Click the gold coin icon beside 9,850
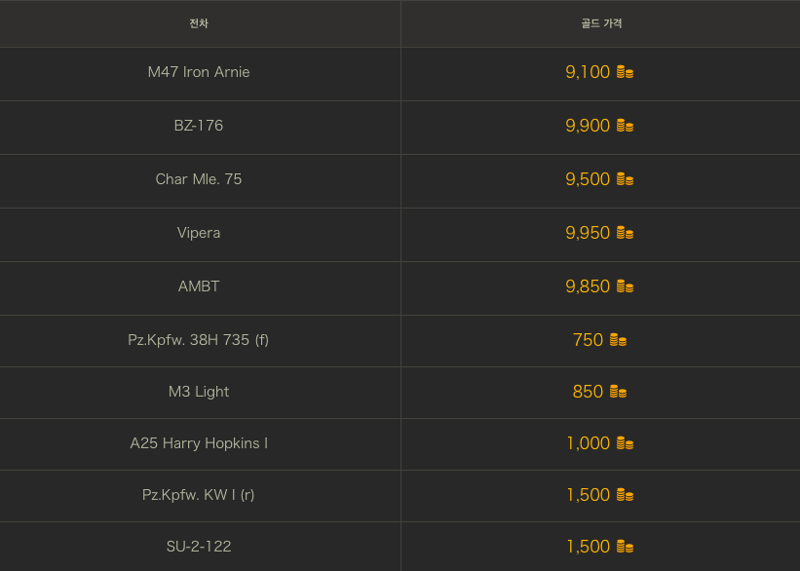The image size is (800, 571). [x=625, y=286]
